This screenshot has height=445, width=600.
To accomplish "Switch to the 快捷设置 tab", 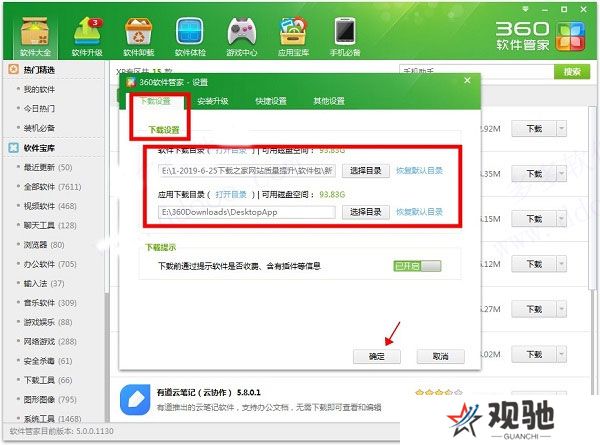I will (271, 101).
